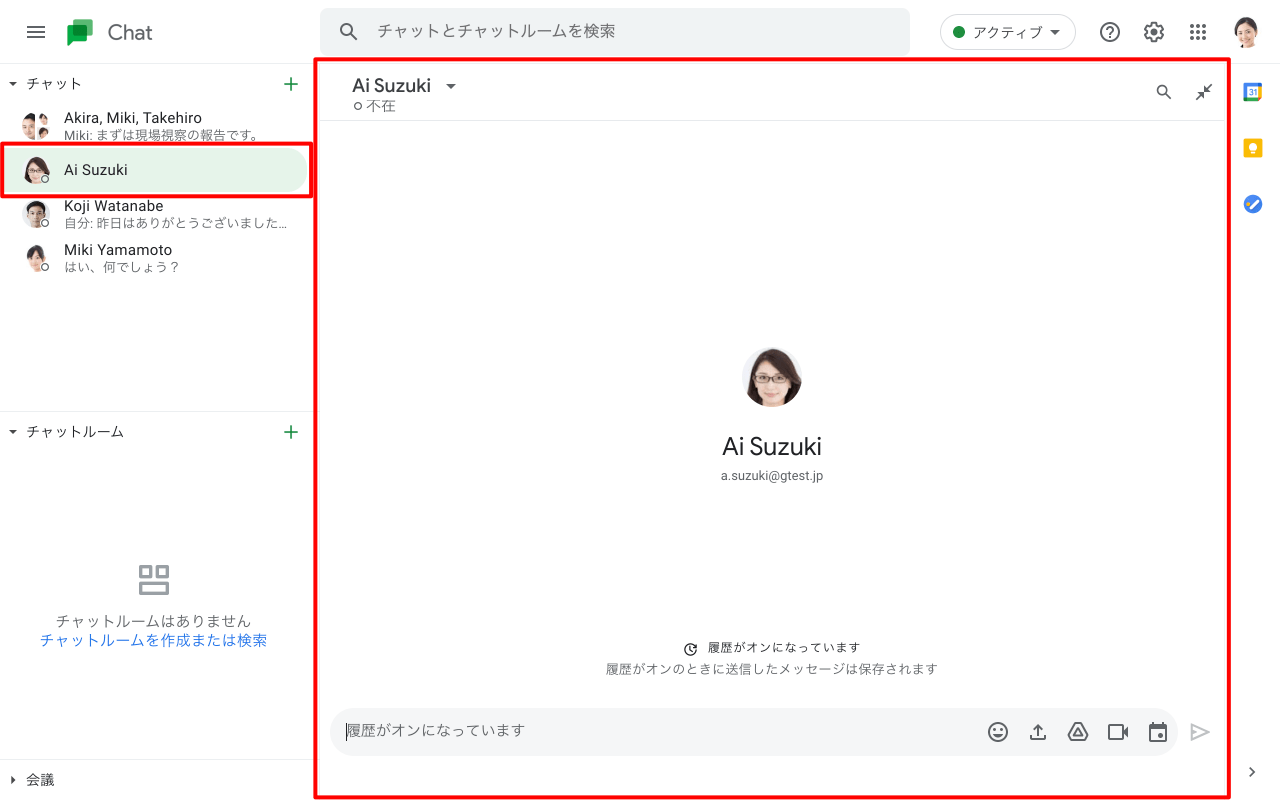
Task: Collapse the チャットルーム section
Action: [13, 432]
